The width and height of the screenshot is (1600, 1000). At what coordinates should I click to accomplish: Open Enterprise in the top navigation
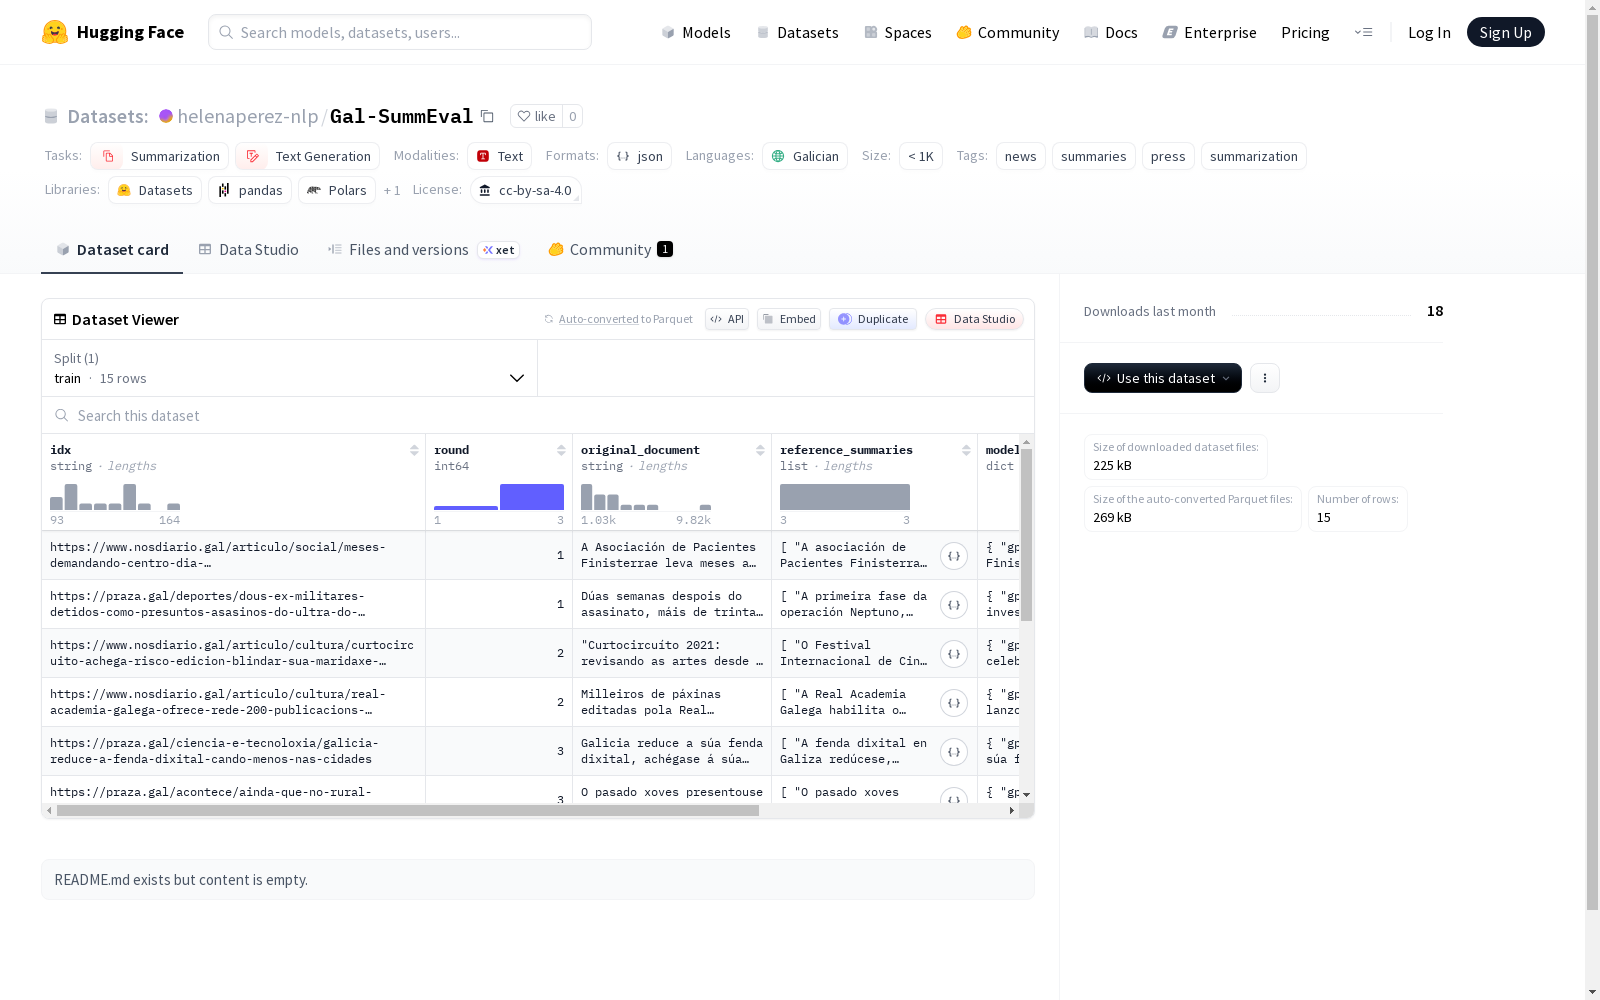(1210, 32)
